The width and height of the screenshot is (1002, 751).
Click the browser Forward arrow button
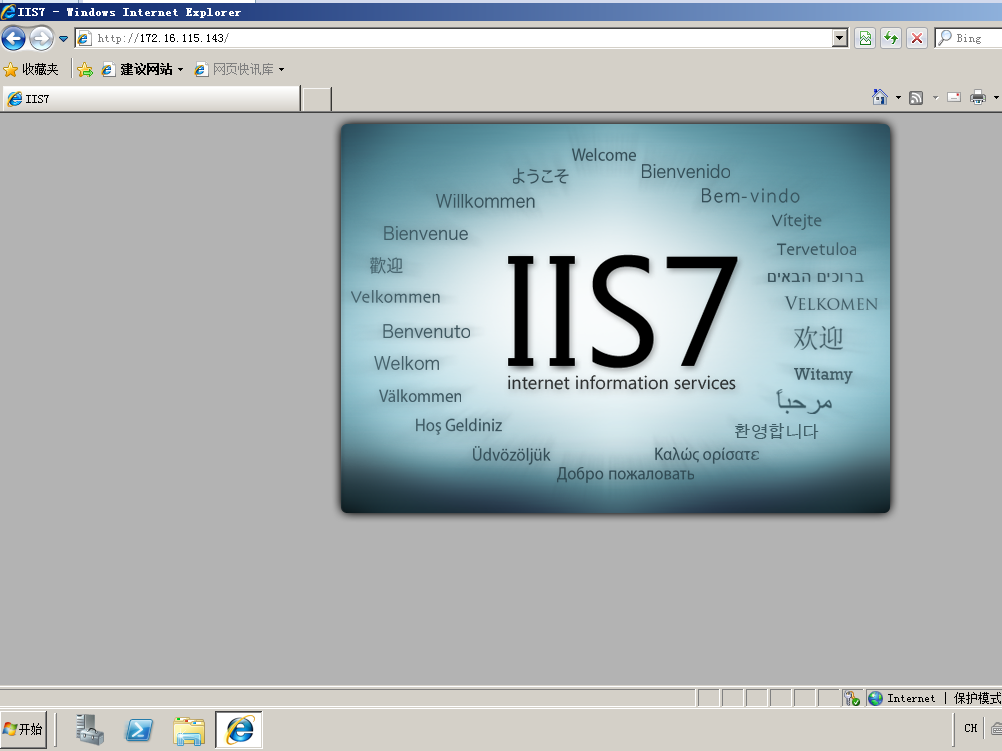point(42,38)
